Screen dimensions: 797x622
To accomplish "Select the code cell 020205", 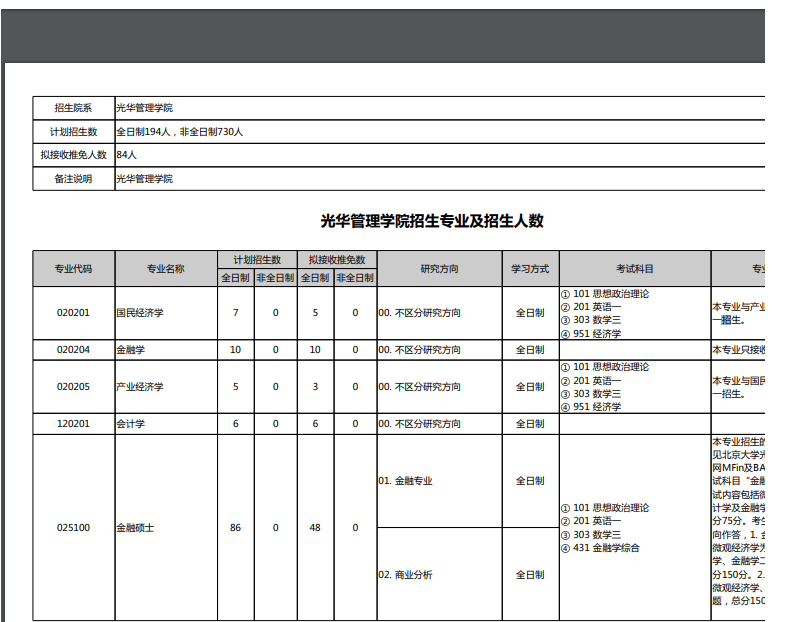I will pyautogui.click(x=74, y=387).
